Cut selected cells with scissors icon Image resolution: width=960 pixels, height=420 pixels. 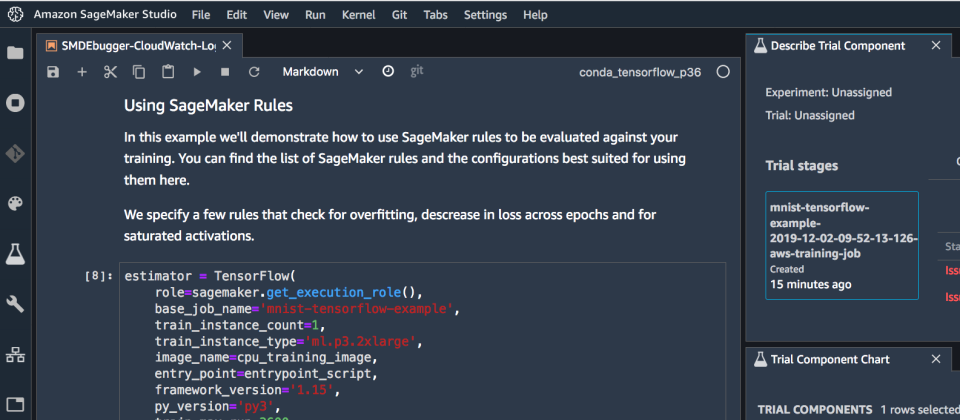110,72
